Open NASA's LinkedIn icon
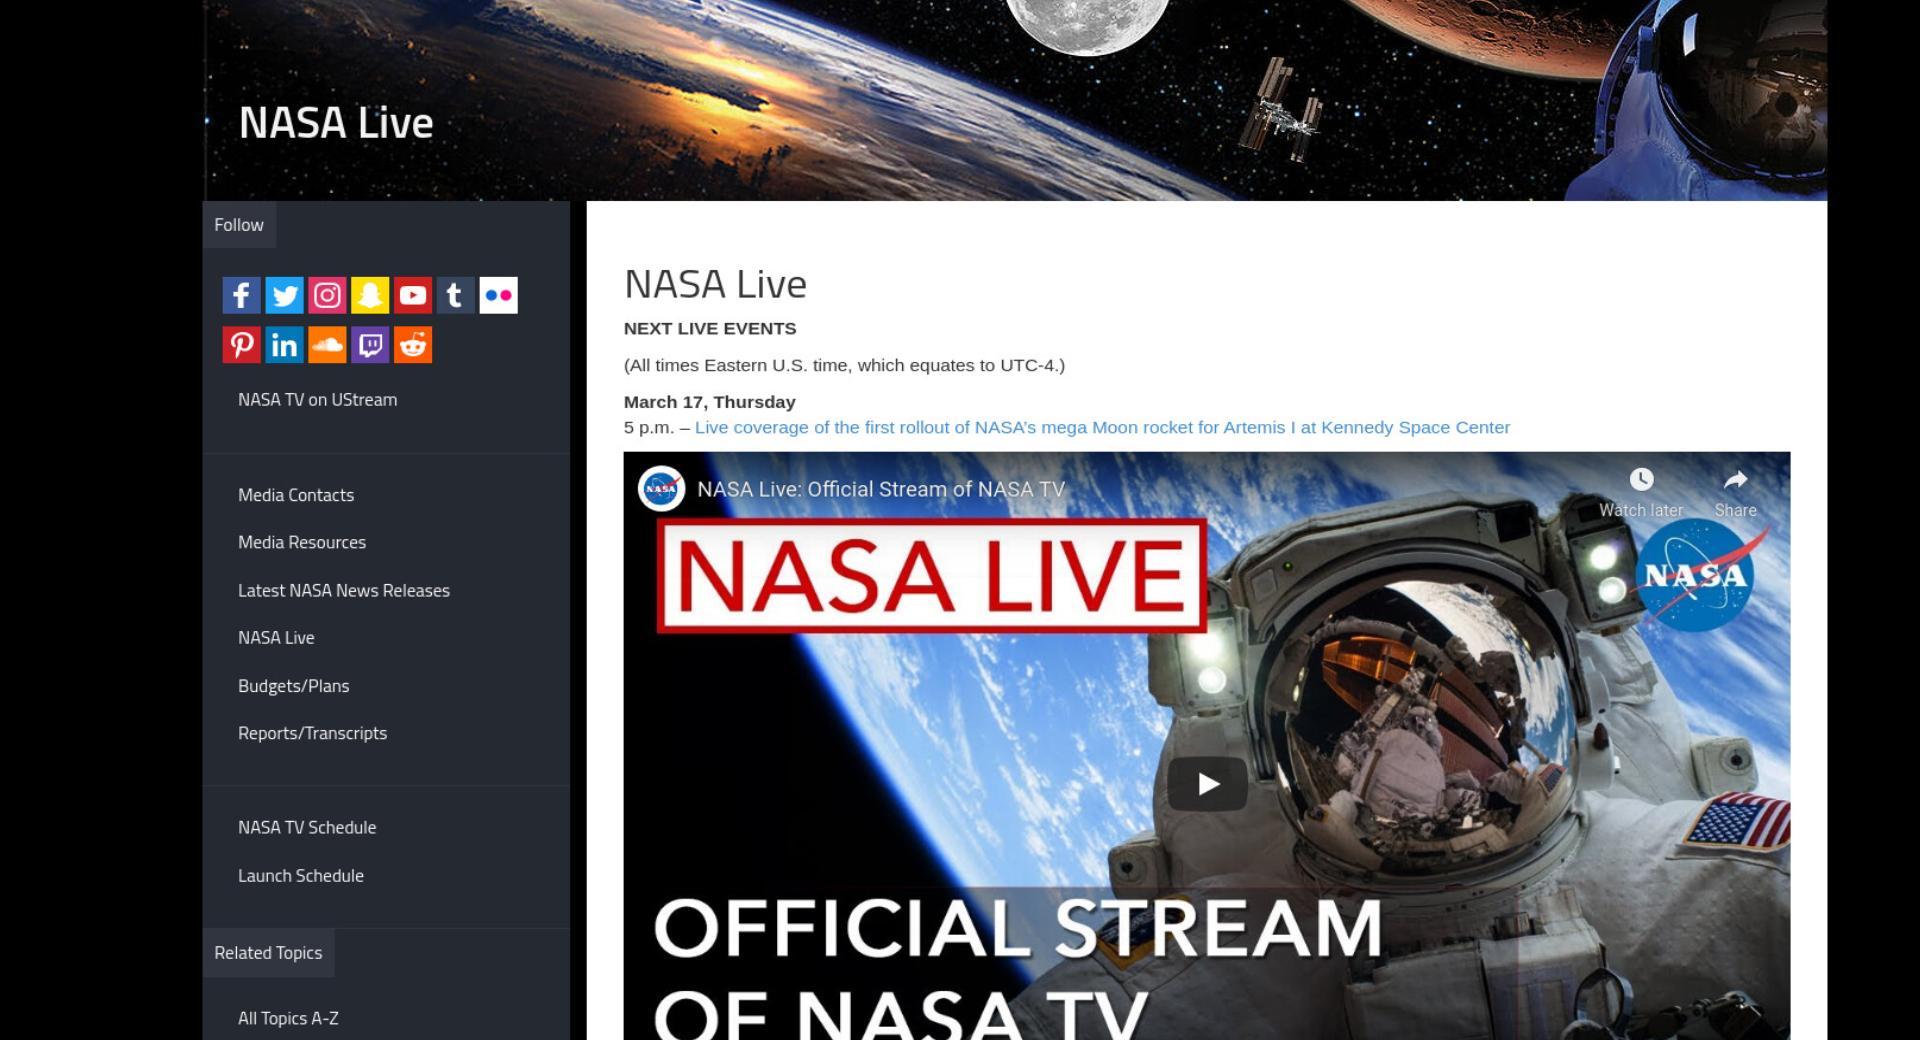 coord(284,345)
